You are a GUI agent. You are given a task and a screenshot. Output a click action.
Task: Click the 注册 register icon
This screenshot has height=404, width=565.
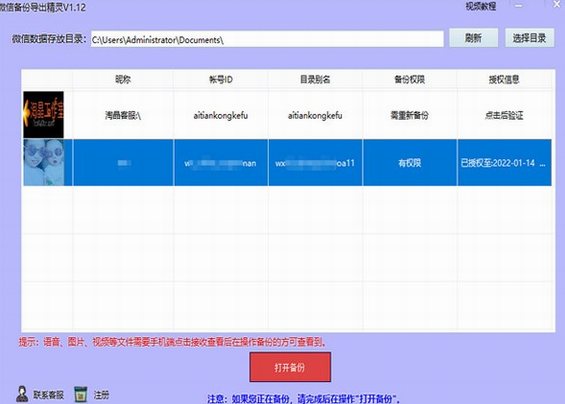tap(81, 394)
